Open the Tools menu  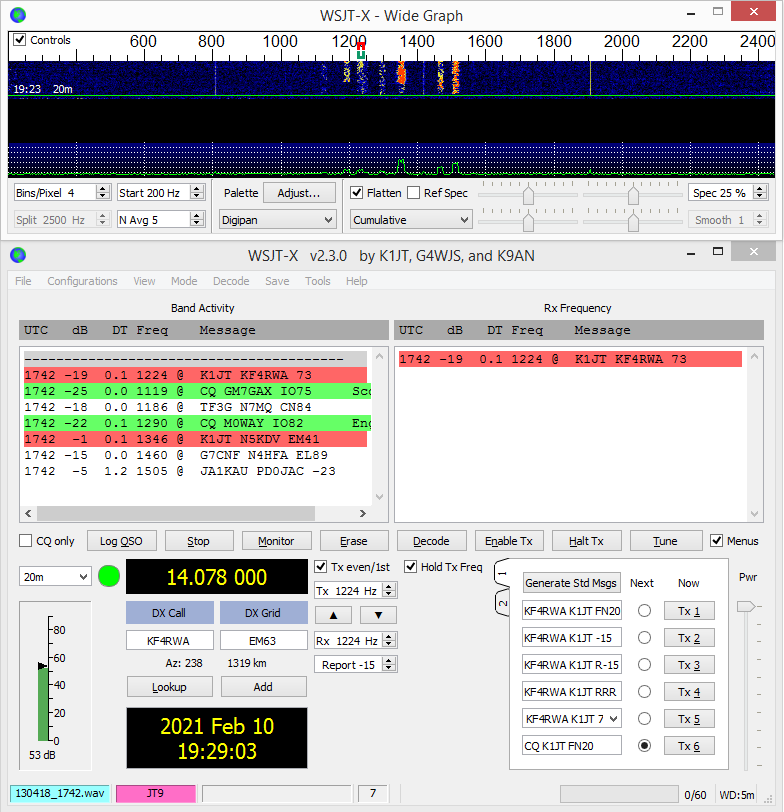coord(317,281)
